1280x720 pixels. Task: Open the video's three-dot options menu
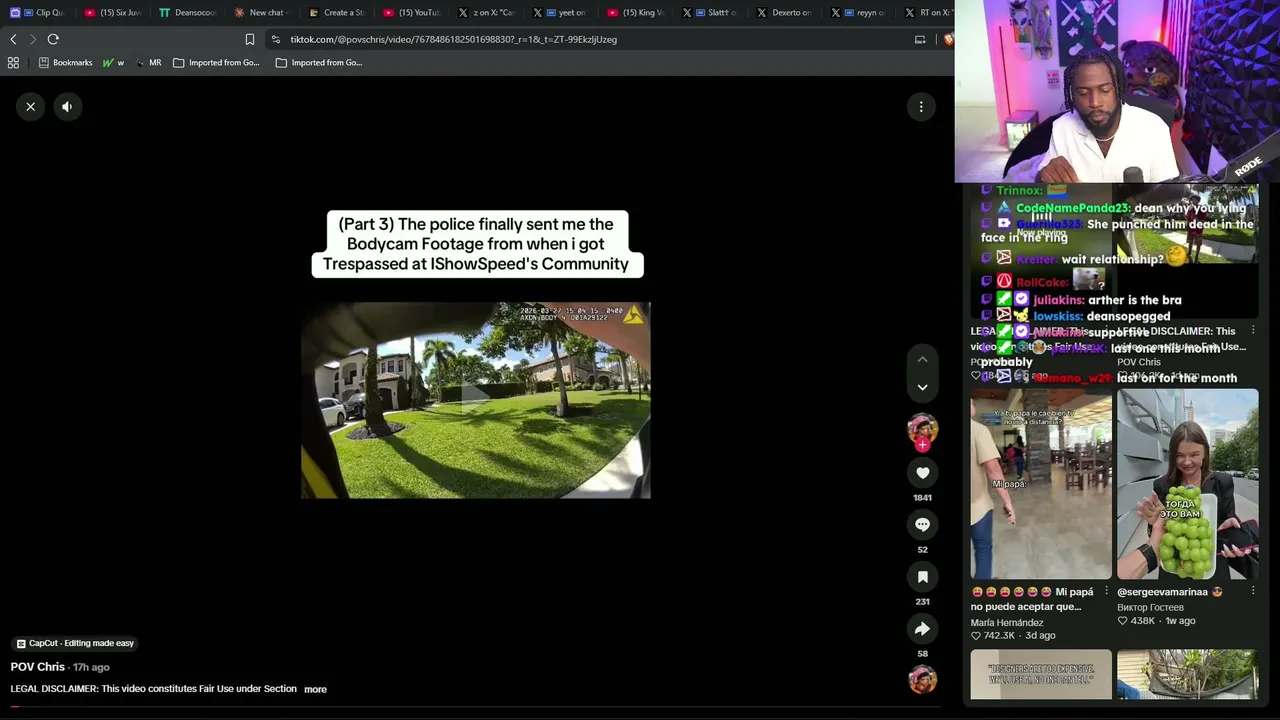(921, 106)
